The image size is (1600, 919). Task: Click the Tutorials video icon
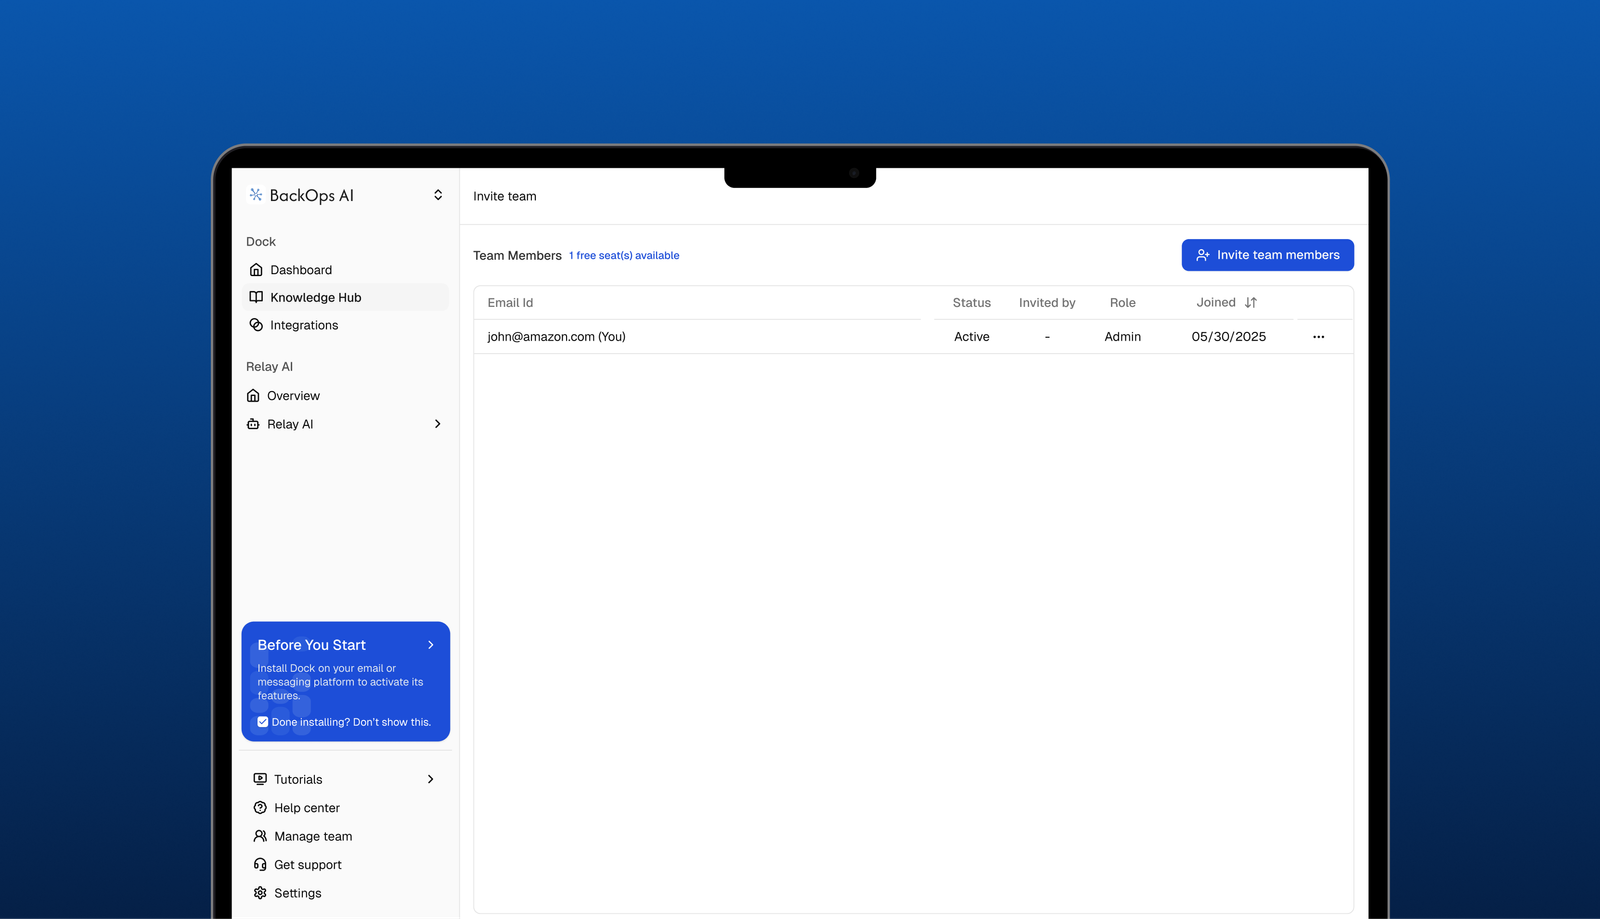260,779
